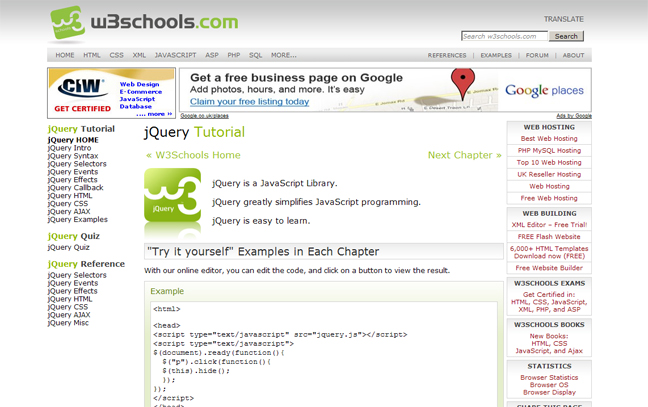Open Browser OS link

click(x=549, y=385)
